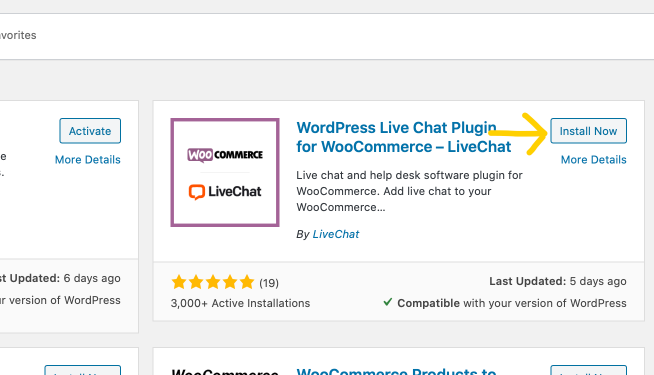Click the (19) ratings count
Screen dimensions: 654x375
click(x=269, y=283)
